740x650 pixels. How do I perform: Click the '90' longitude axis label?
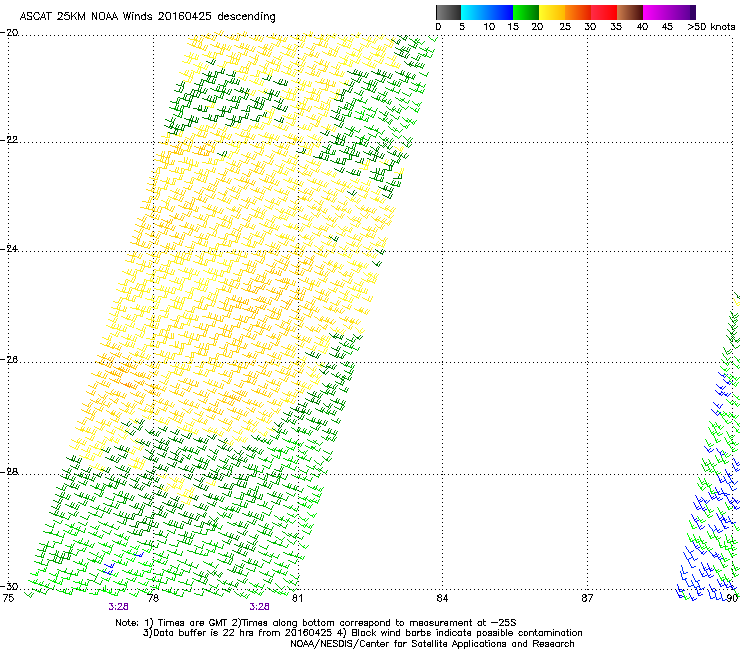coord(732,599)
